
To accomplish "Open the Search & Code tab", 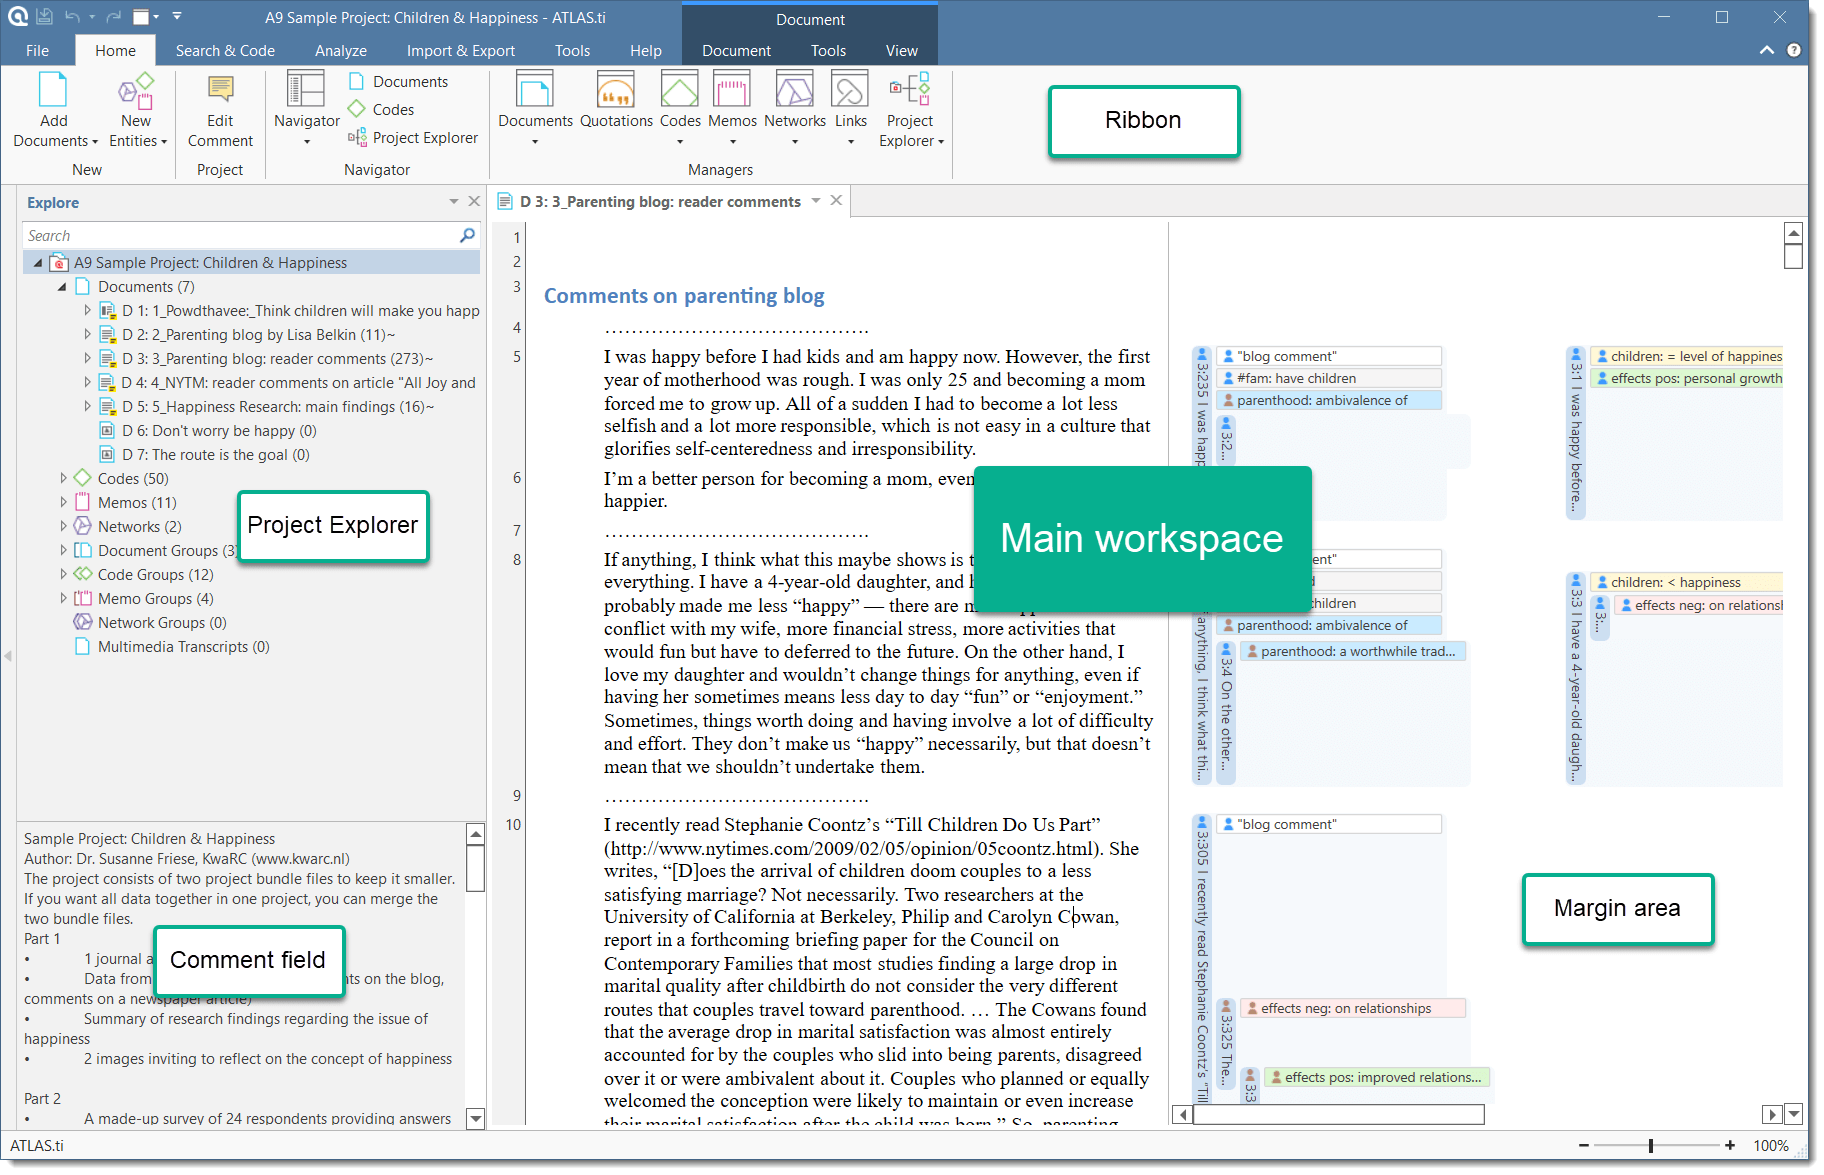I will click(225, 51).
